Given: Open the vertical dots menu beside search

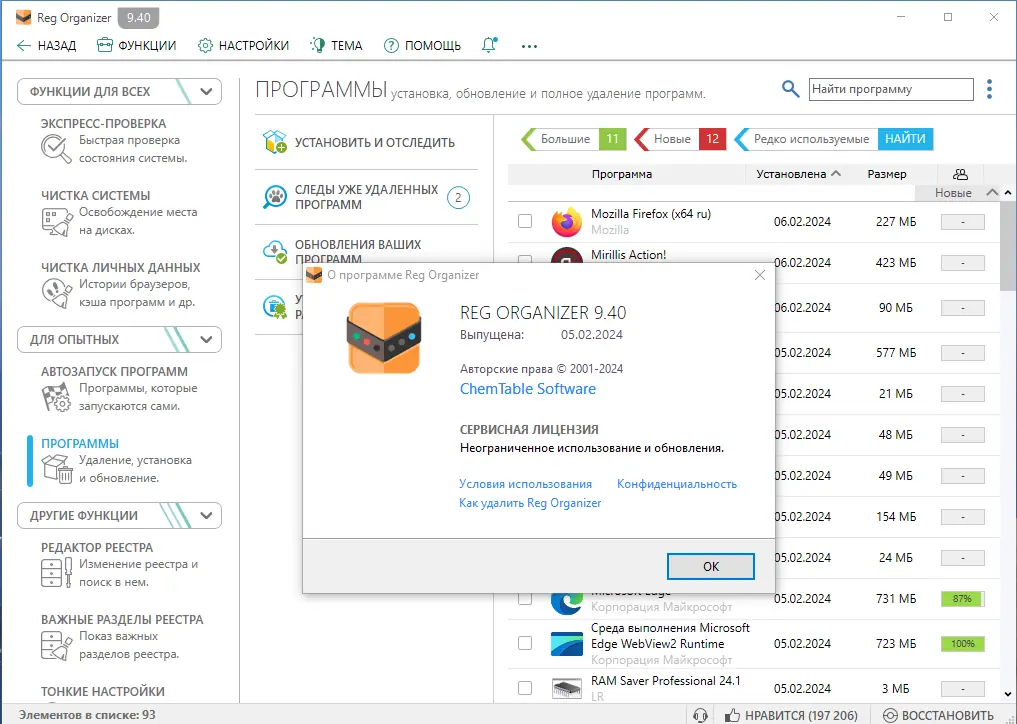Looking at the screenshot, I should (990, 89).
